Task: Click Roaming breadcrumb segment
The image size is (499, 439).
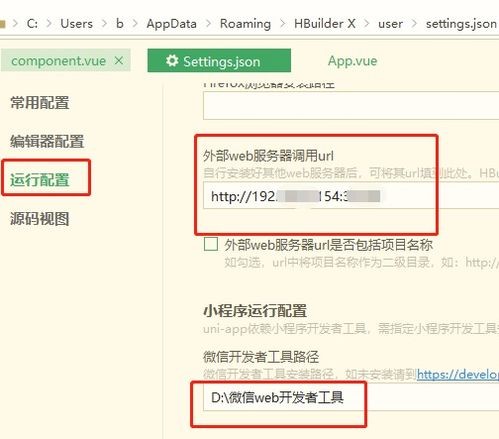Action: (x=245, y=24)
